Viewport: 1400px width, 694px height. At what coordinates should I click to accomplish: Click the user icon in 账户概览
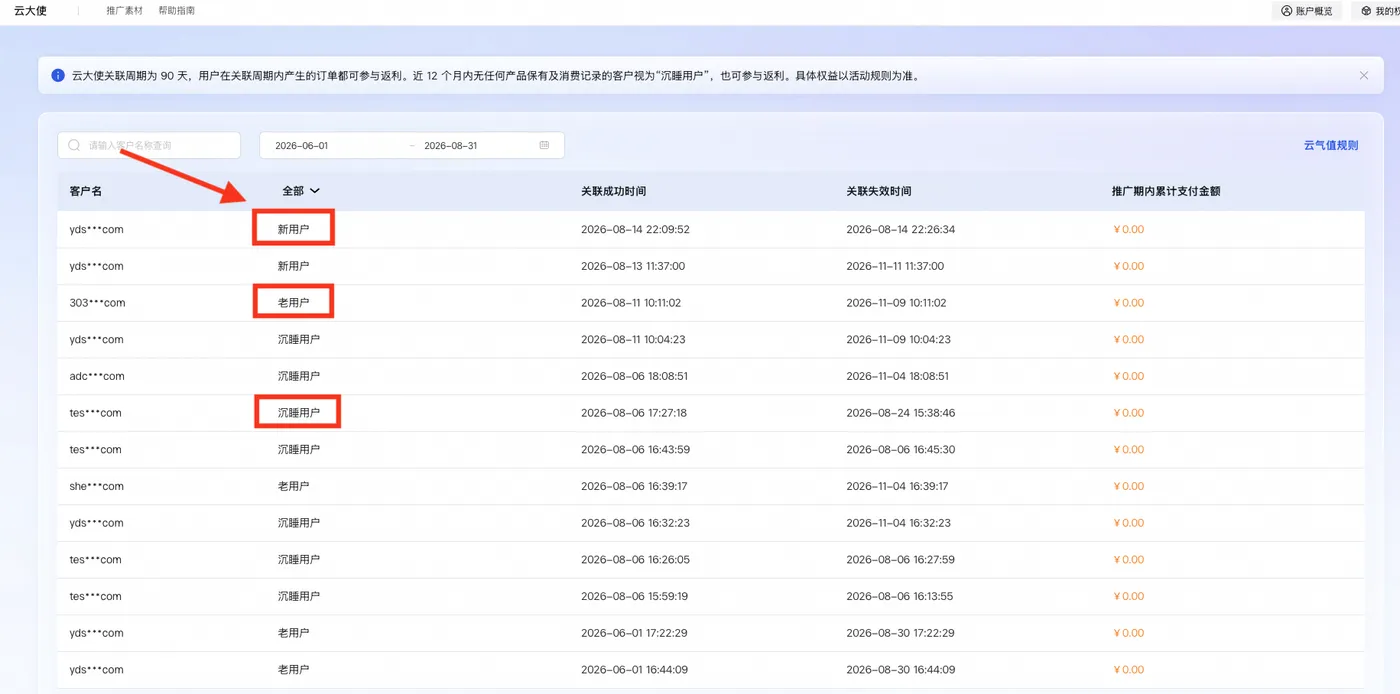(1287, 11)
